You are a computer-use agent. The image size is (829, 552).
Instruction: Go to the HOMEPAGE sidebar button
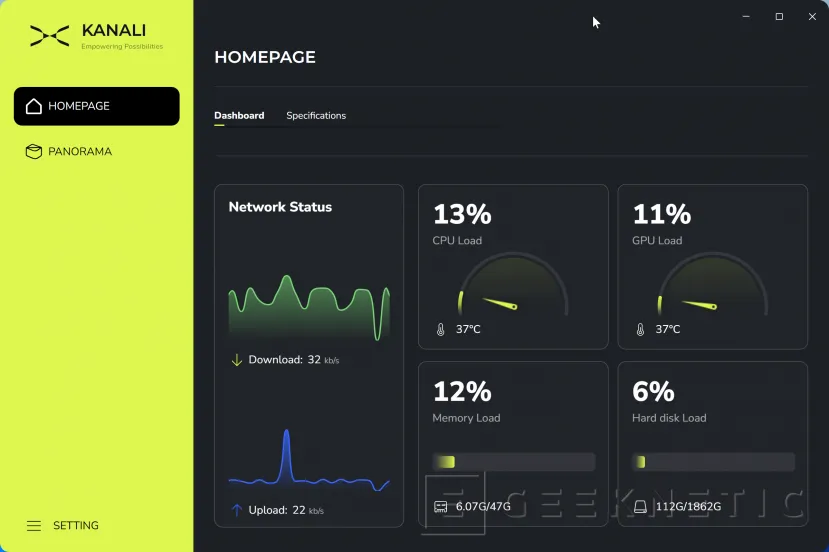[x=96, y=106]
